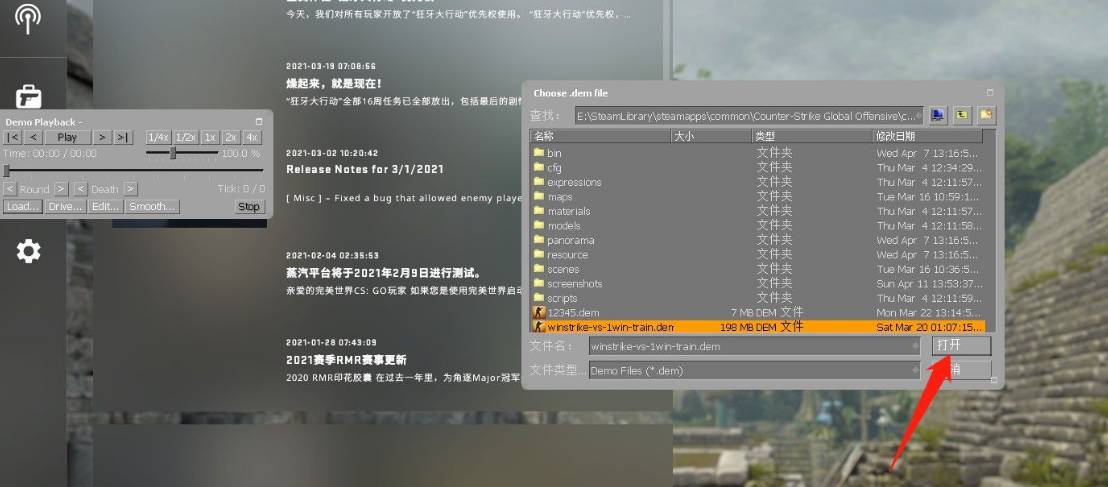Select the models folder
This screenshot has width=1108, height=487.
[758, 225]
